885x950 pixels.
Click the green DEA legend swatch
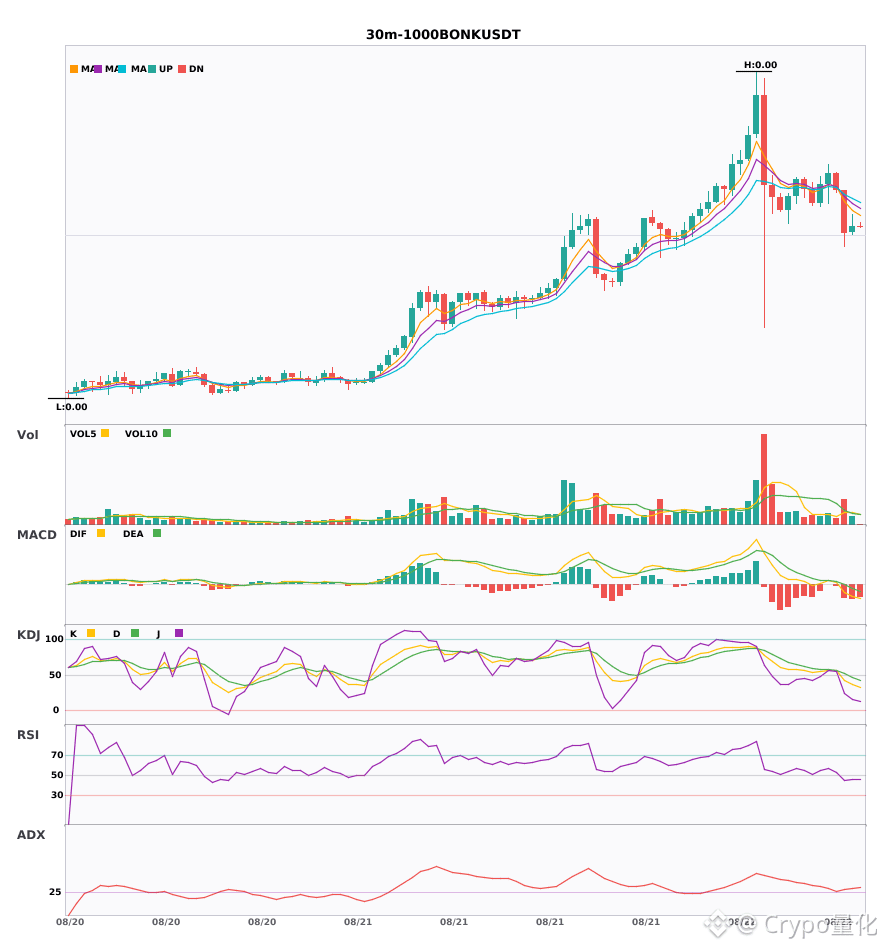157,533
